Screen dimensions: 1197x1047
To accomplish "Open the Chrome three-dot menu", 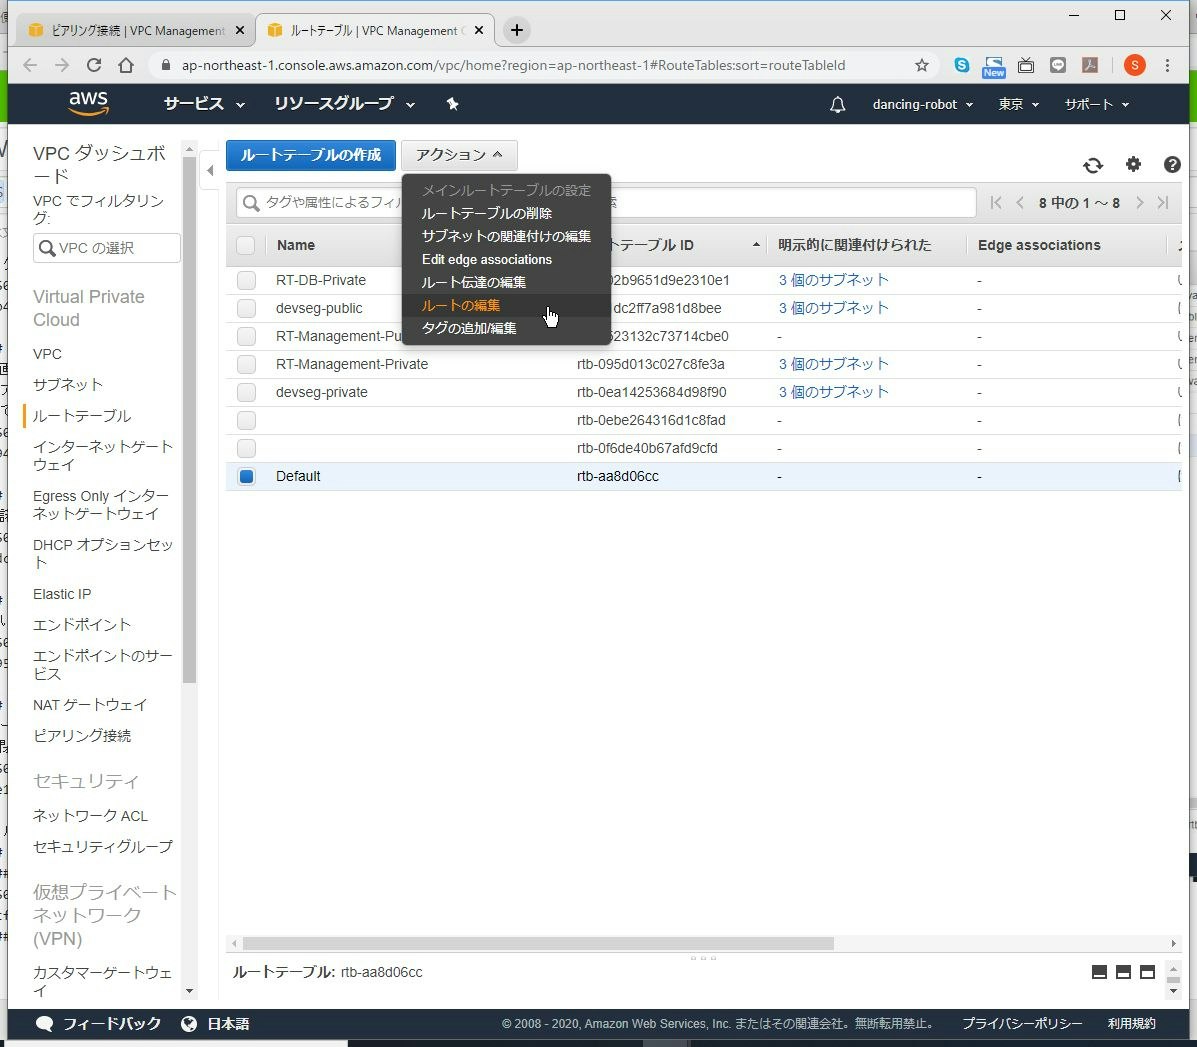I will coord(1167,66).
